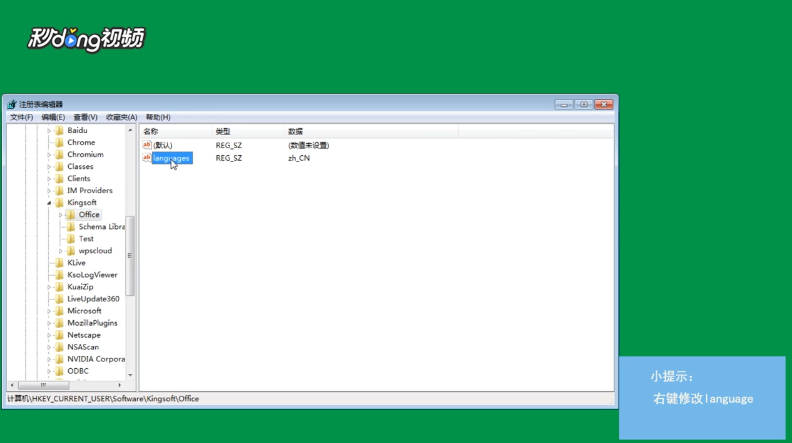The height and width of the screenshot is (443, 792).
Task: Click REG_SZ type of languages row
Action: (x=229, y=158)
